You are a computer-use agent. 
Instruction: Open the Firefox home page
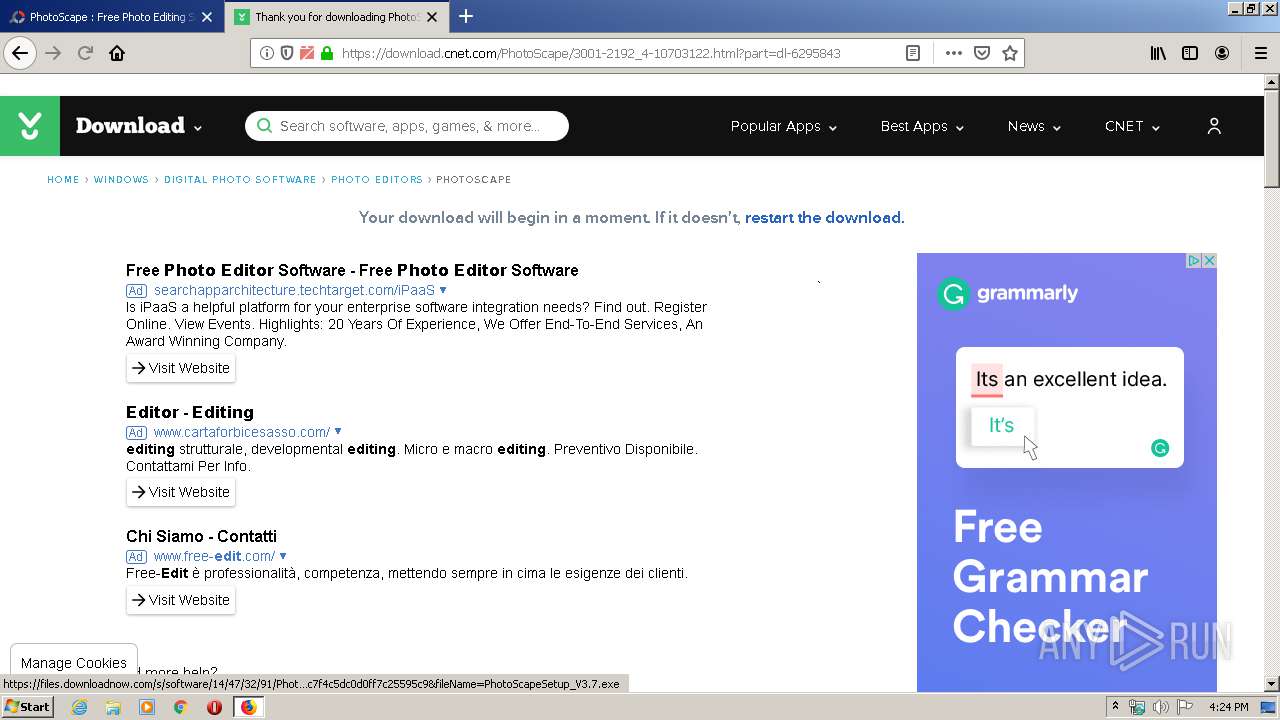click(x=117, y=53)
